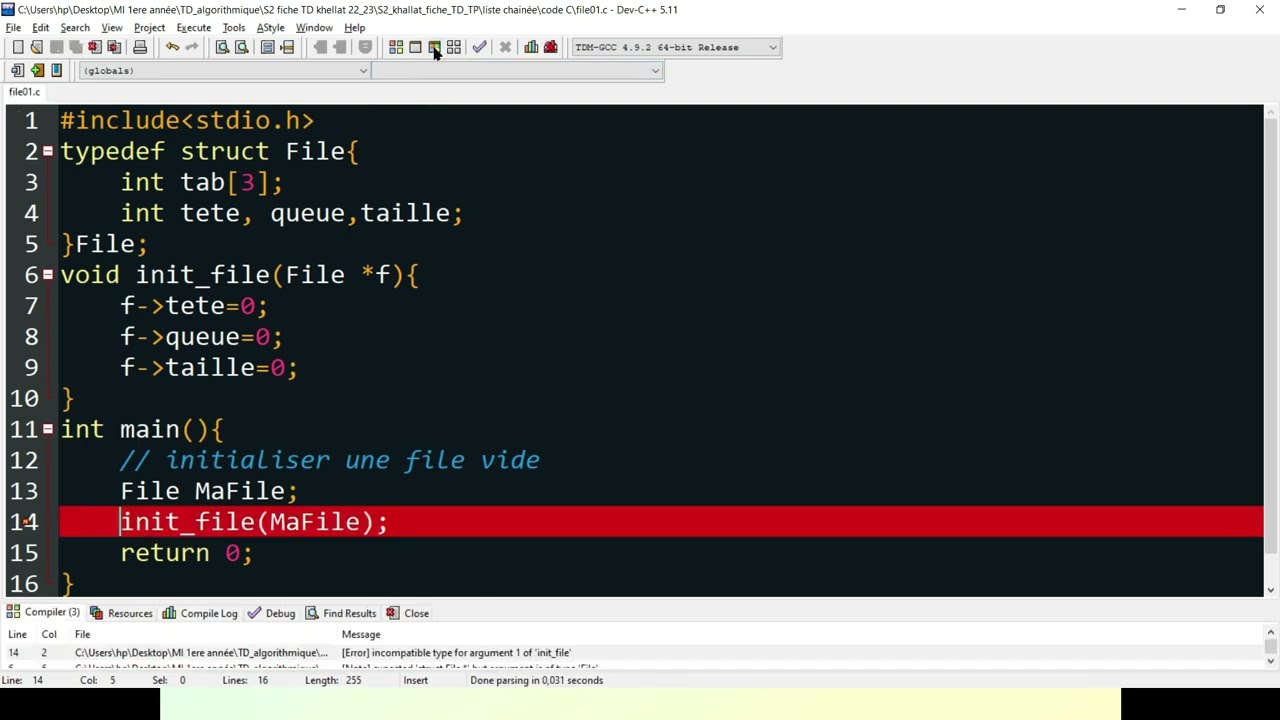This screenshot has height=720, width=1280.
Task: Click the Compile & Run icon
Action: click(434, 47)
